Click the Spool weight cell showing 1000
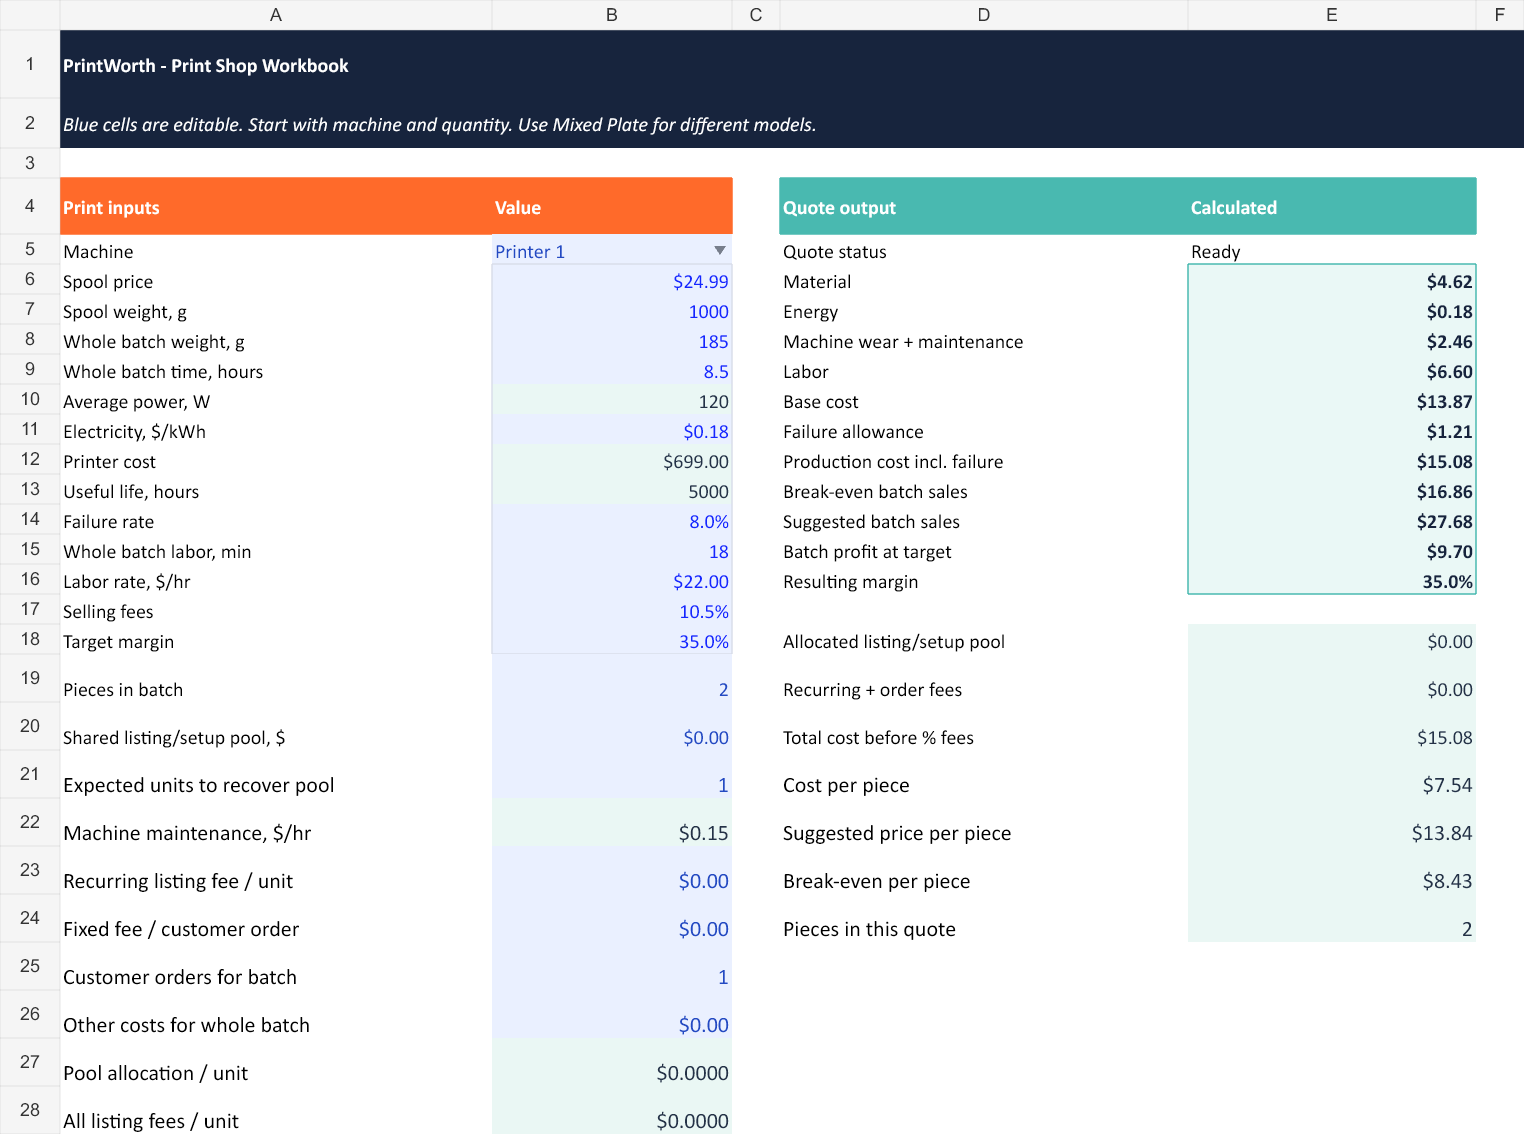Image resolution: width=1524 pixels, height=1134 pixels. click(x=612, y=311)
